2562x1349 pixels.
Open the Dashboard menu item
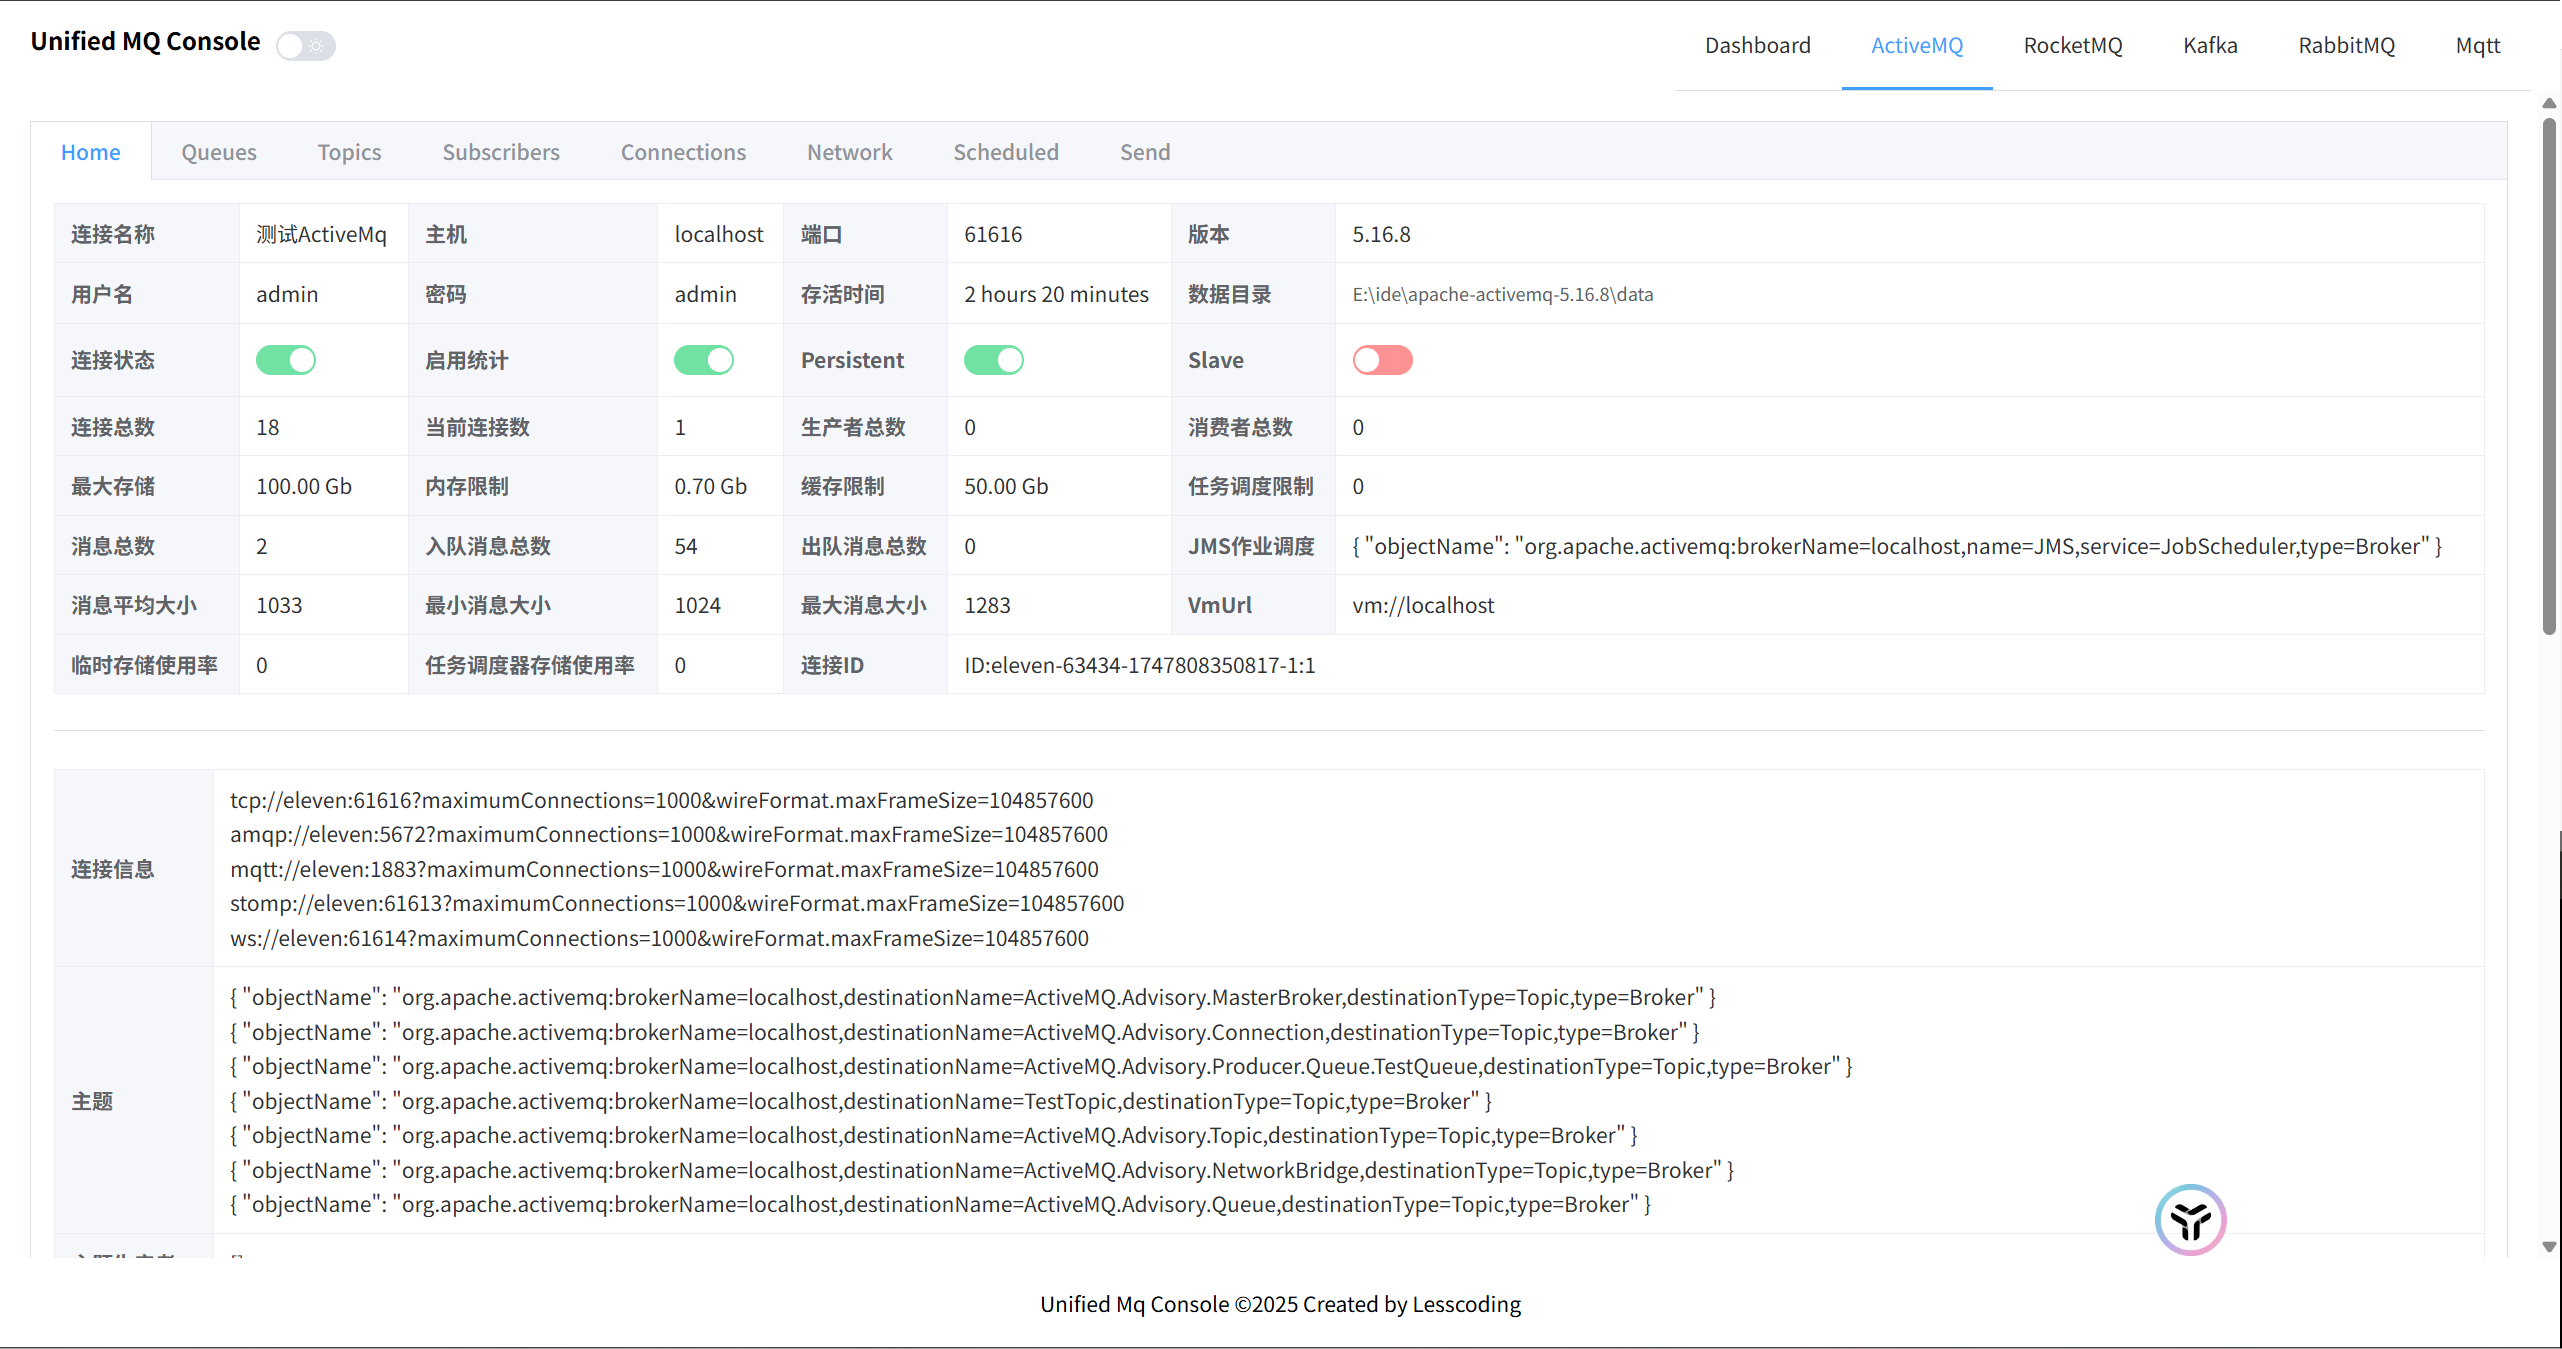1757,46
